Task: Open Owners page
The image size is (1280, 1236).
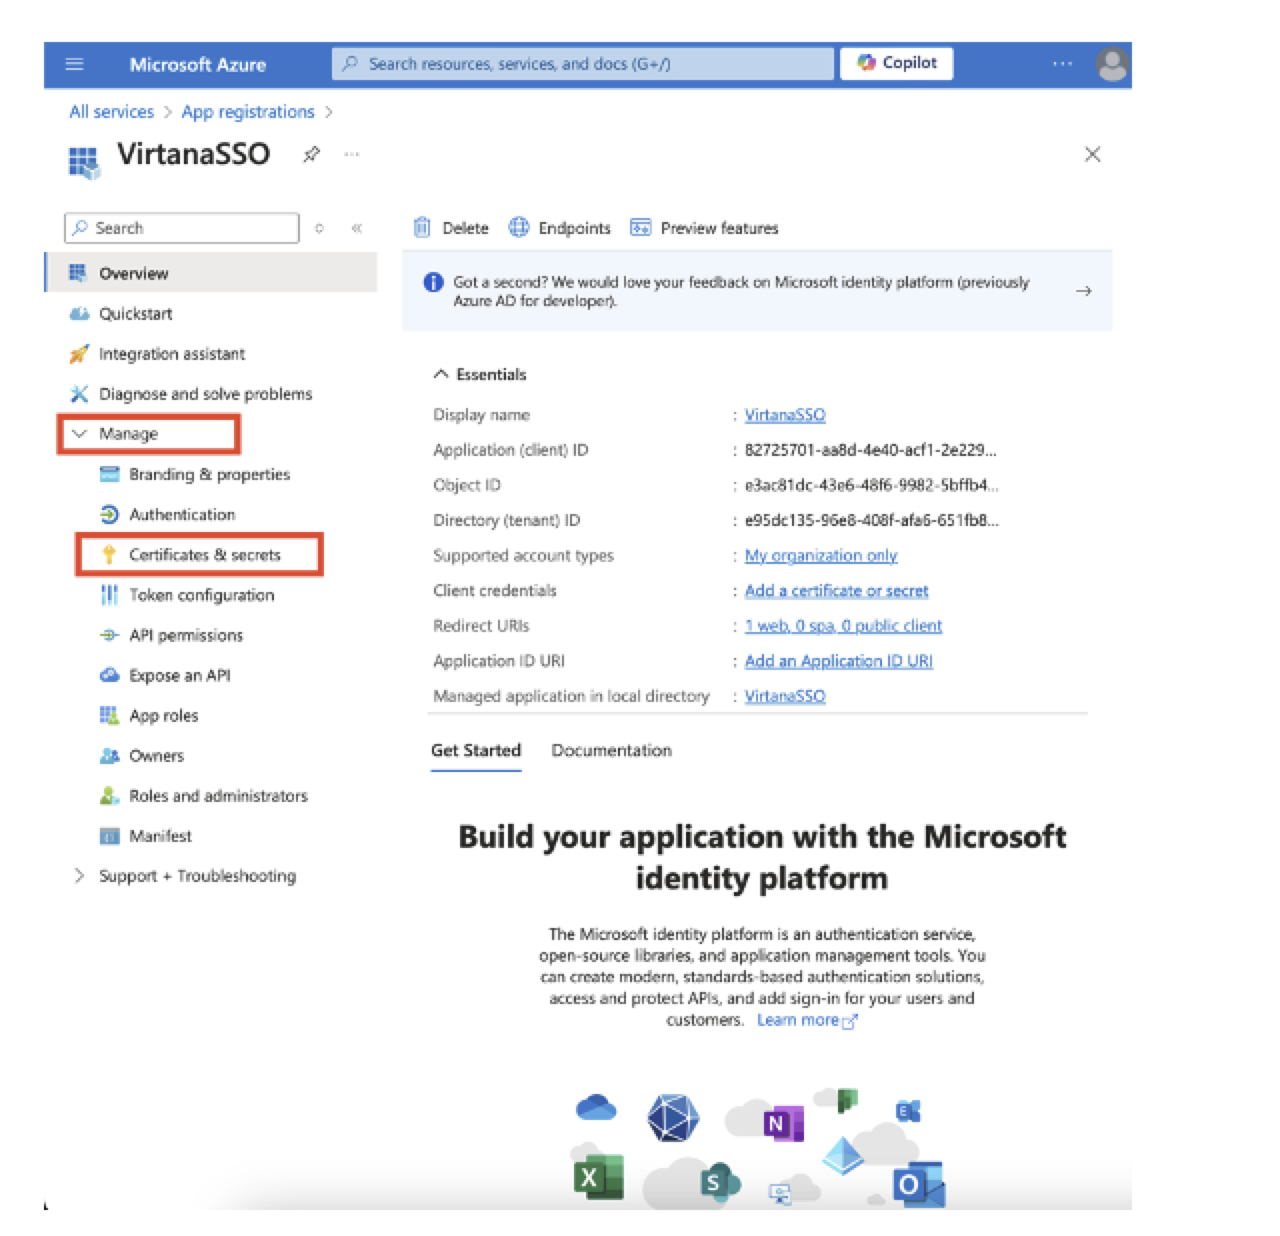Action: [x=156, y=755]
